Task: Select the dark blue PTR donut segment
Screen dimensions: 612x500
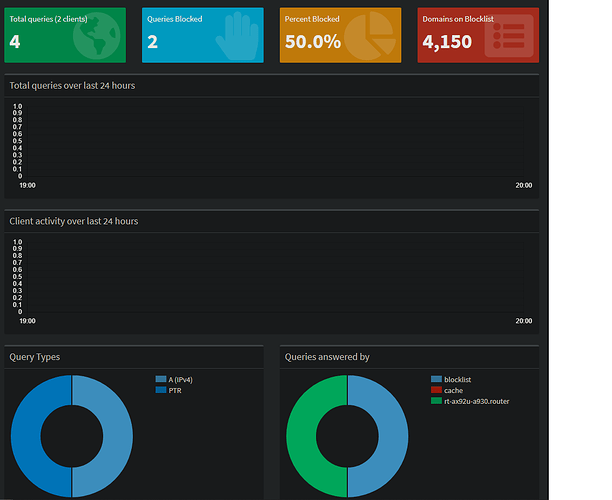Action: tap(28, 436)
